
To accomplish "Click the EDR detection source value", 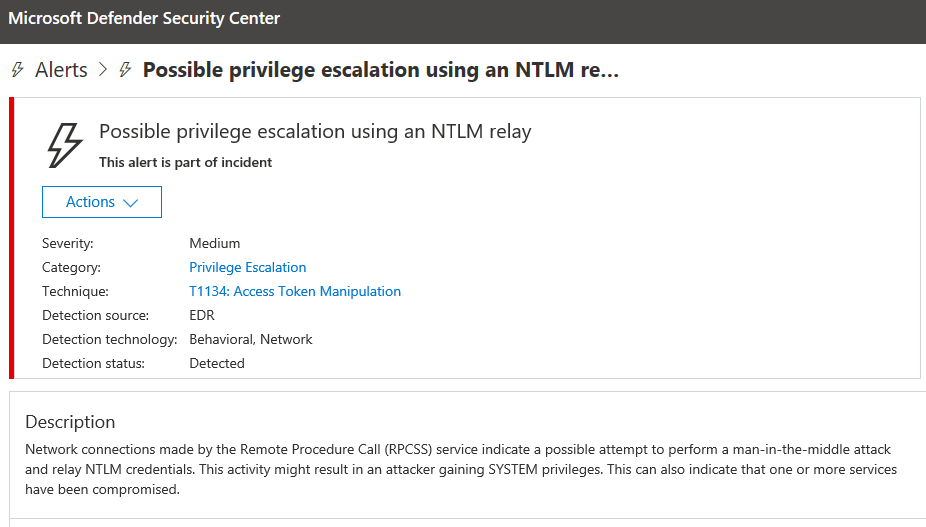I will click(202, 315).
